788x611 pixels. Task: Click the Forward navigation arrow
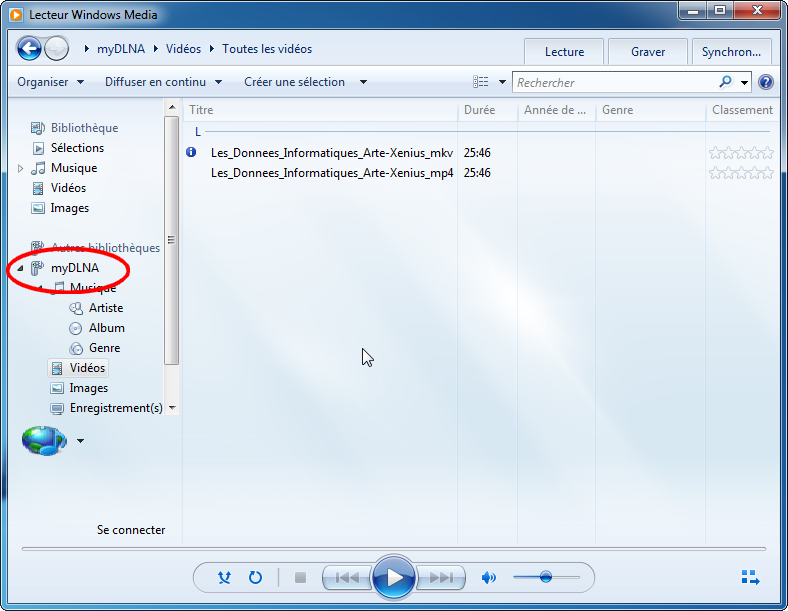tap(56, 49)
